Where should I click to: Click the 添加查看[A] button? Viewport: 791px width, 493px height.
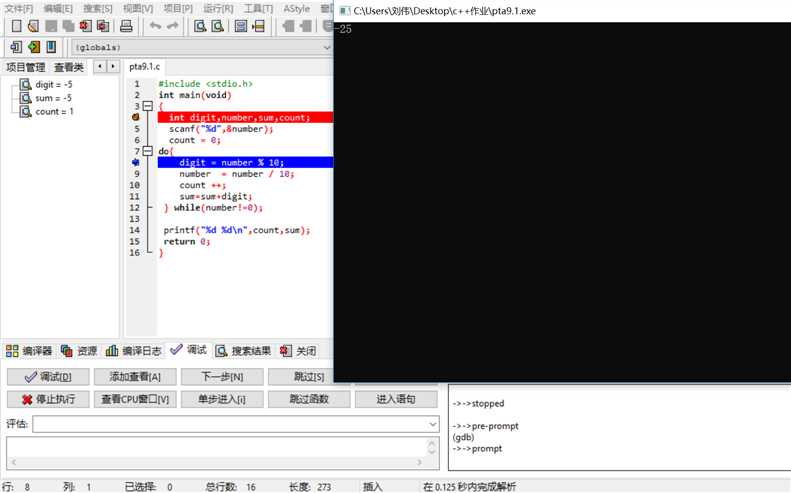coord(135,377)
